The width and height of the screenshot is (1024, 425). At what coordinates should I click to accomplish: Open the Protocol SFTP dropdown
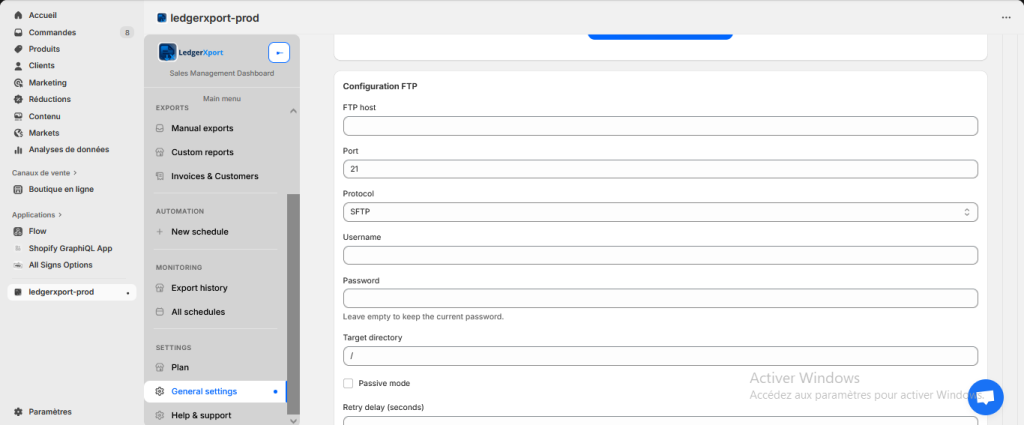[x=659, y=212]
